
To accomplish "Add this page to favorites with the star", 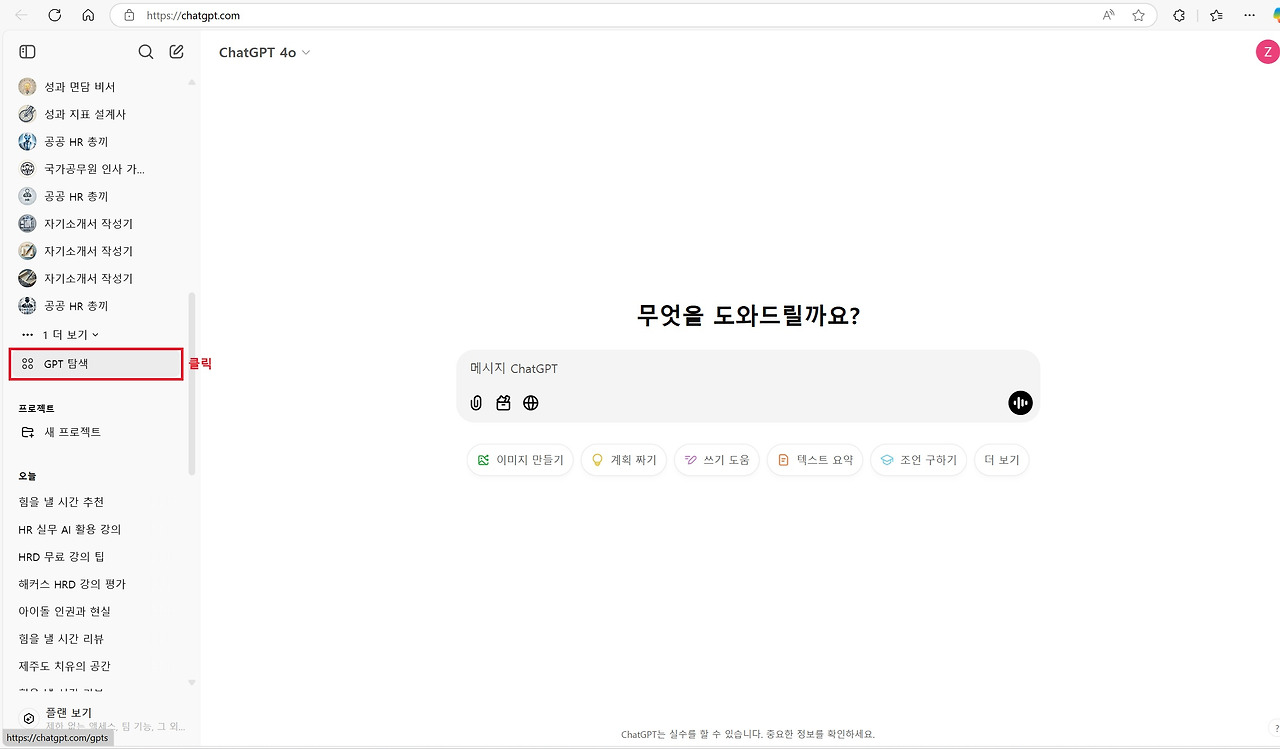I will (x=1138, y=15).
